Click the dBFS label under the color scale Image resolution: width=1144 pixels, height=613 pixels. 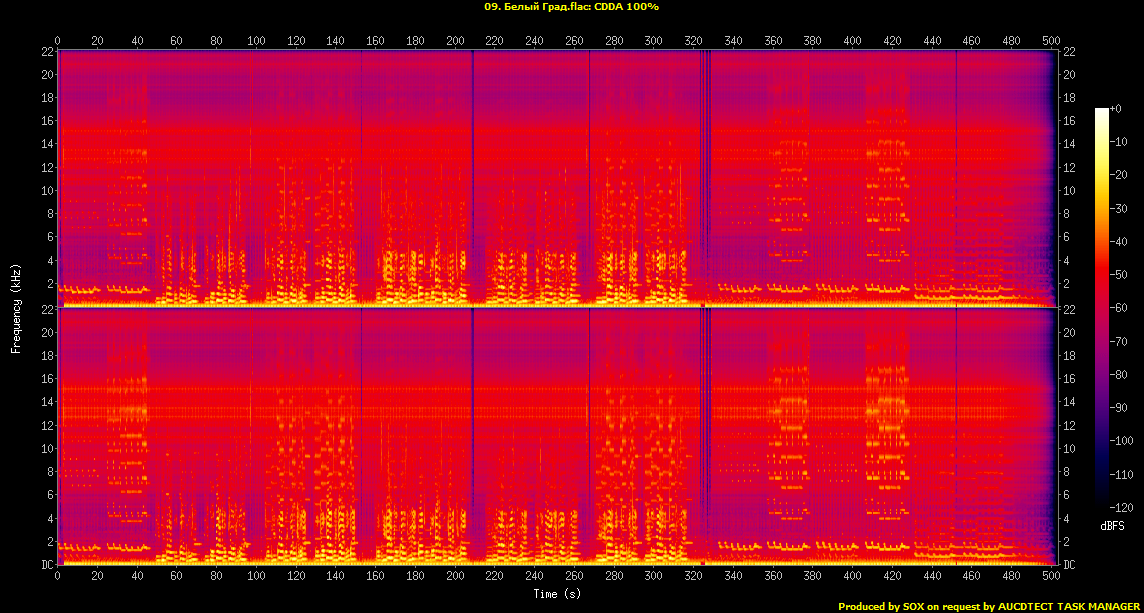1114,525
